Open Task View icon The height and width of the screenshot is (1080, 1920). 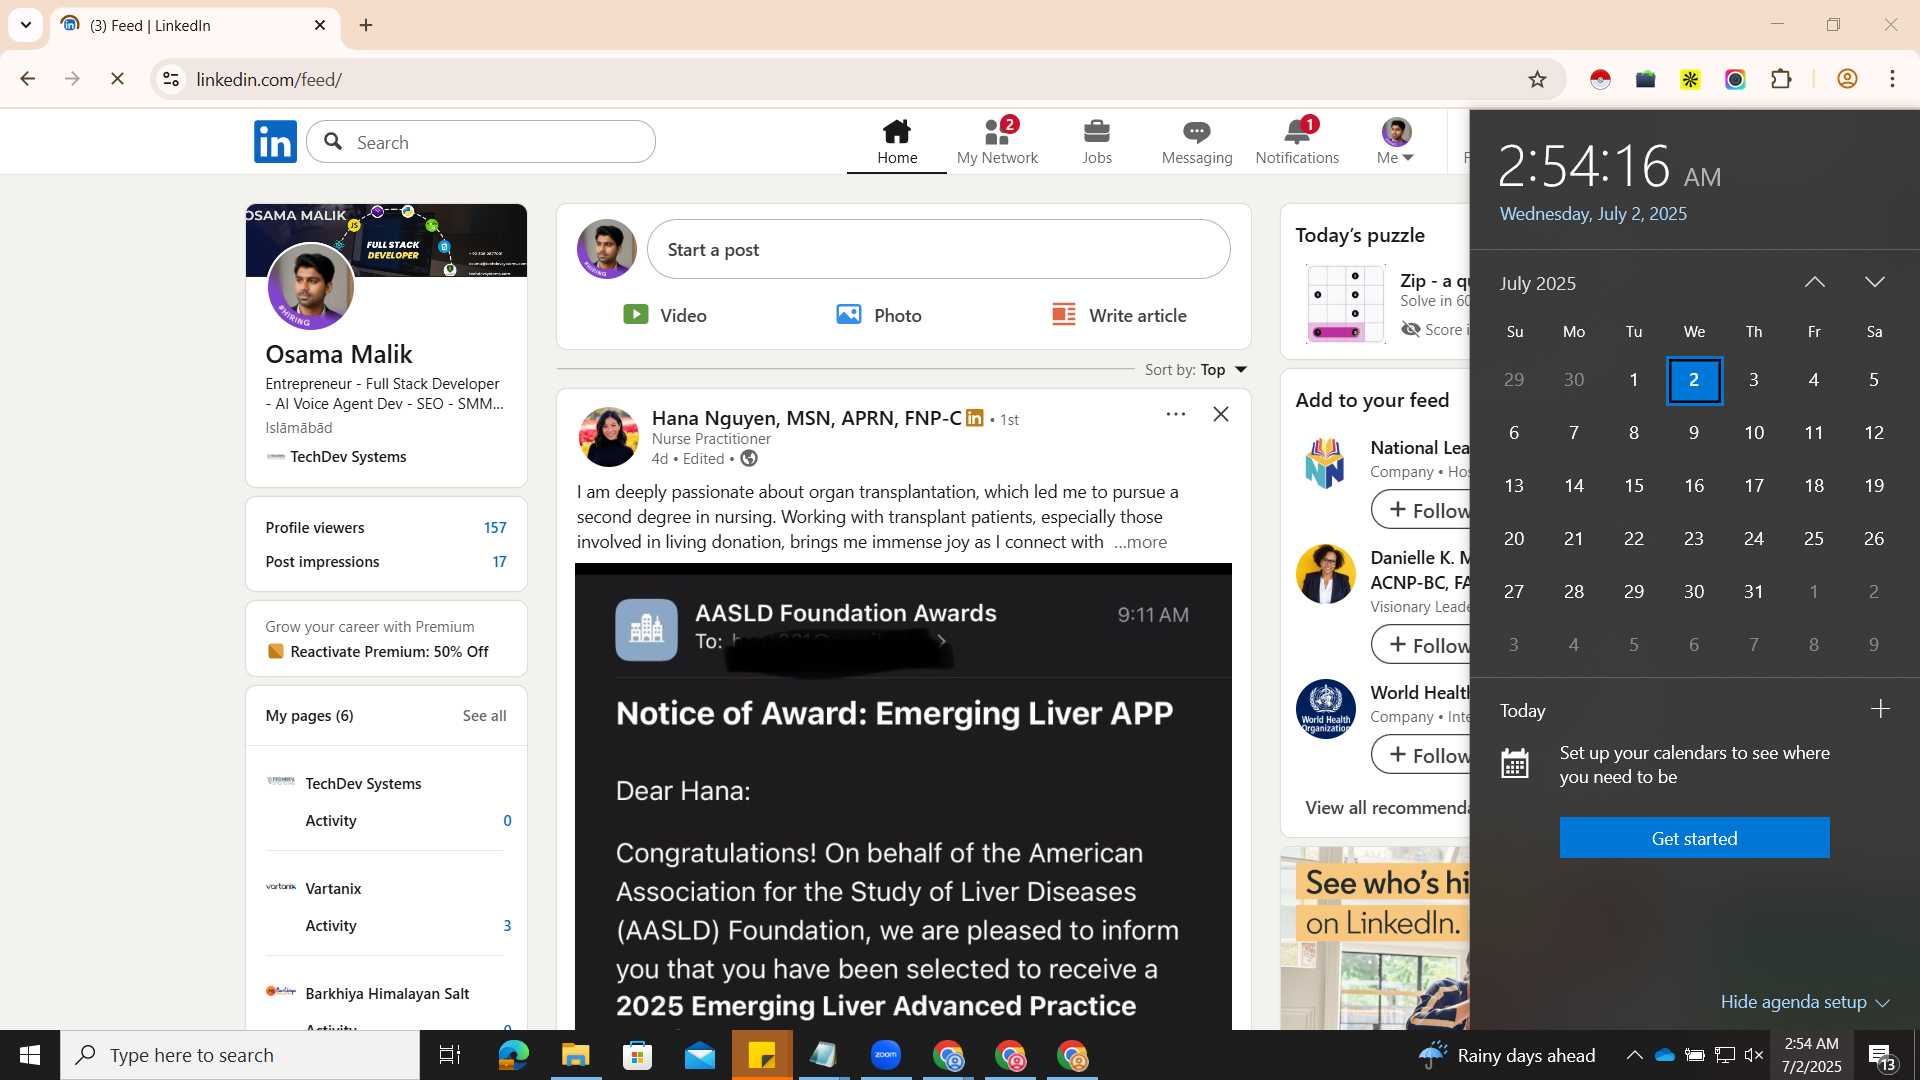450,1055
